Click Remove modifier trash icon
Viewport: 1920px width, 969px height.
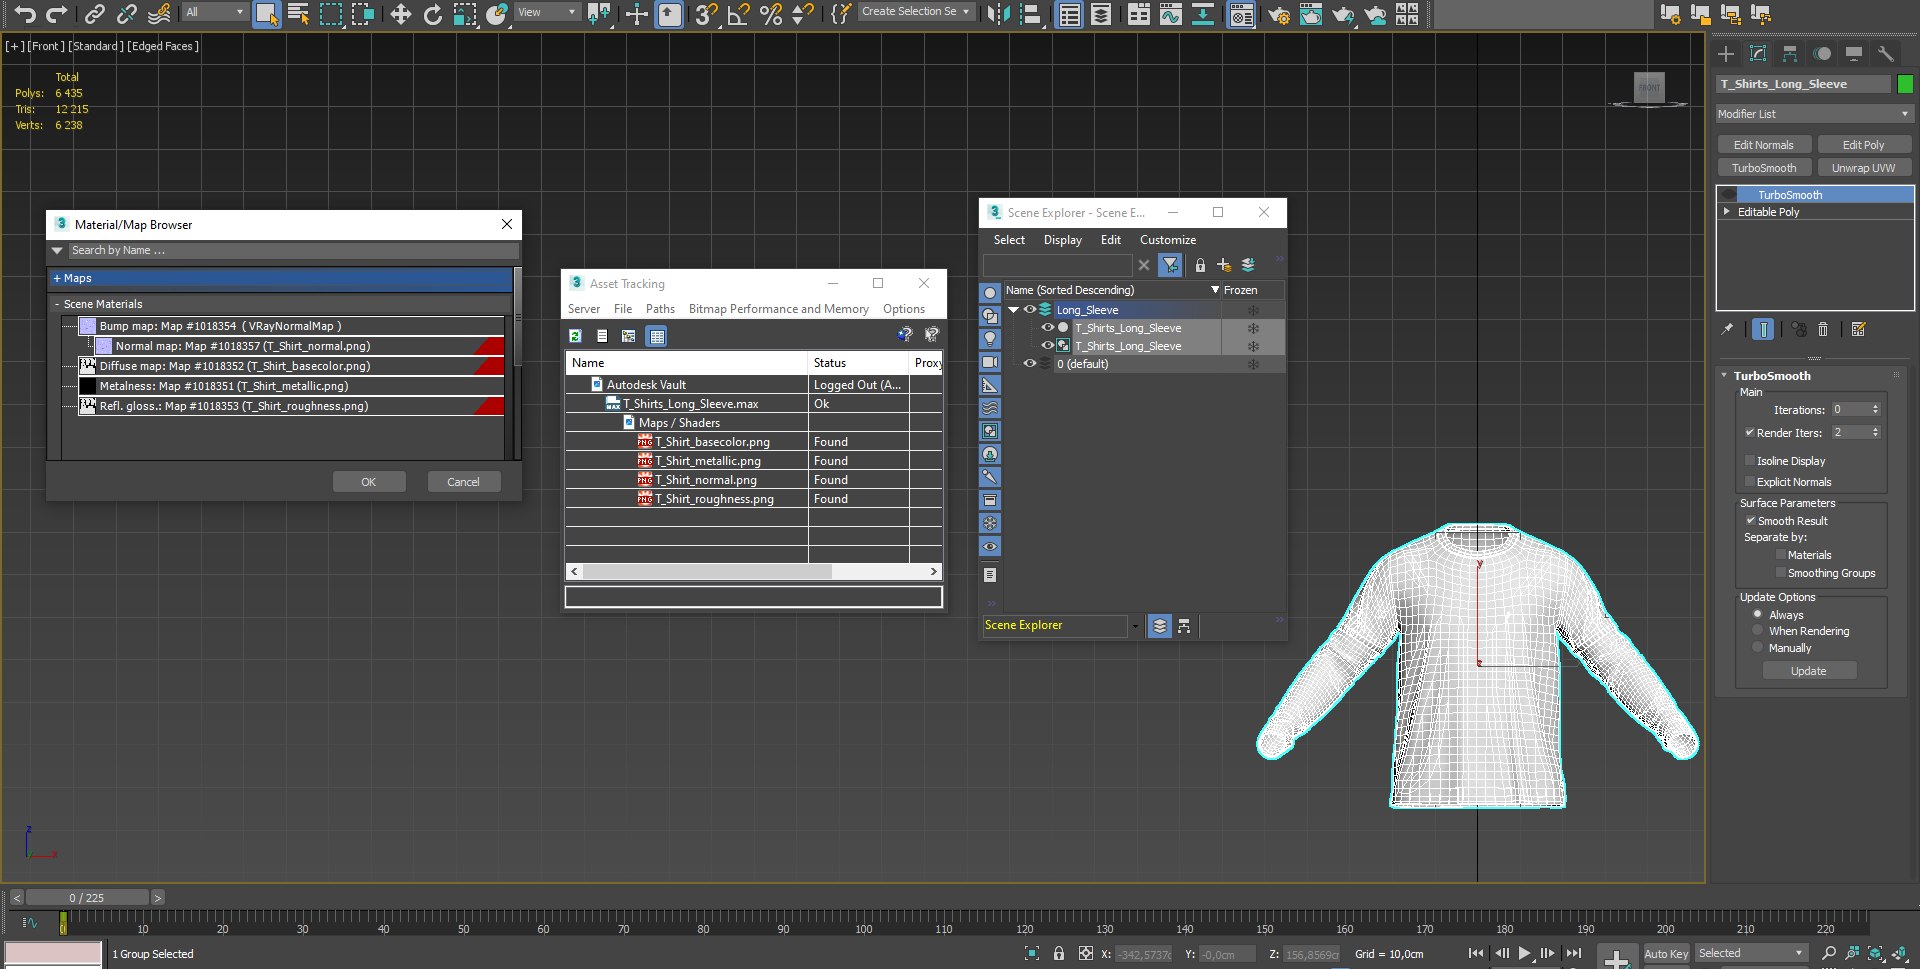click(1823, 329)
